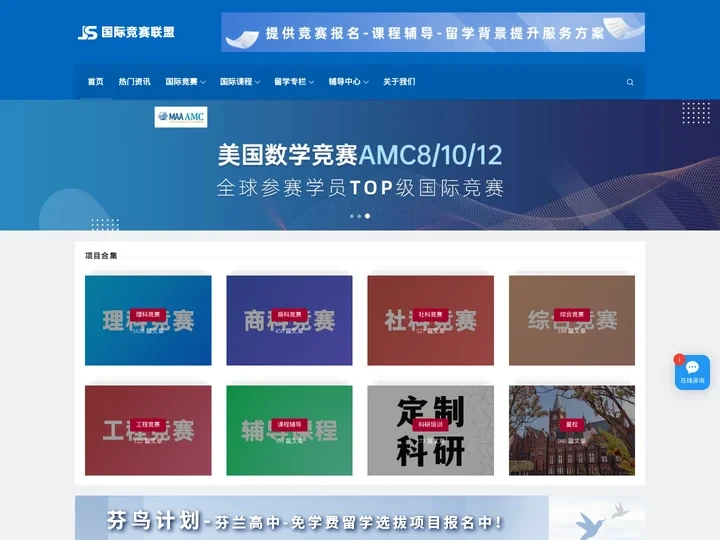Viewport: 720px width, 540px height.
Task: Open the search magnifier icon
Action: click(630, 82)
